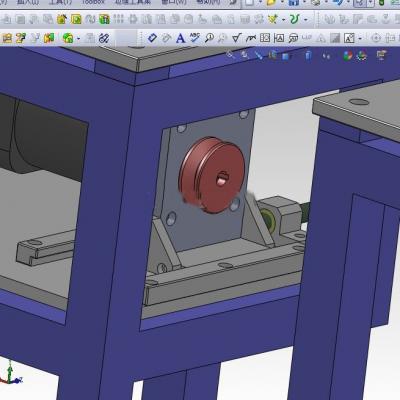Add a Surface Finish symbol
400x400 pixels.
[x=236, y=38]
